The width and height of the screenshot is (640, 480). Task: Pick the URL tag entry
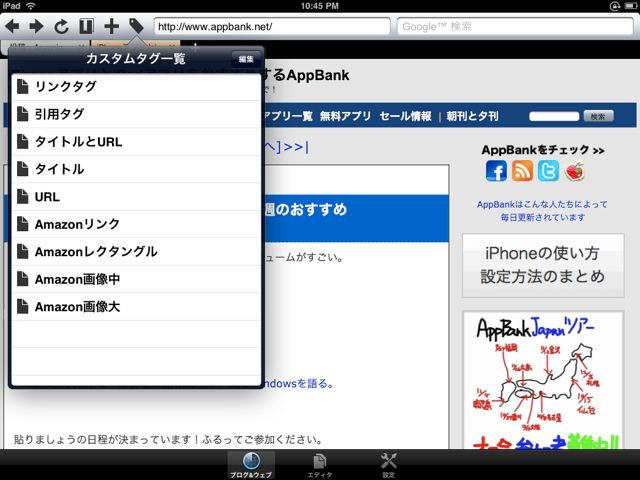click(x=136, y=197)
